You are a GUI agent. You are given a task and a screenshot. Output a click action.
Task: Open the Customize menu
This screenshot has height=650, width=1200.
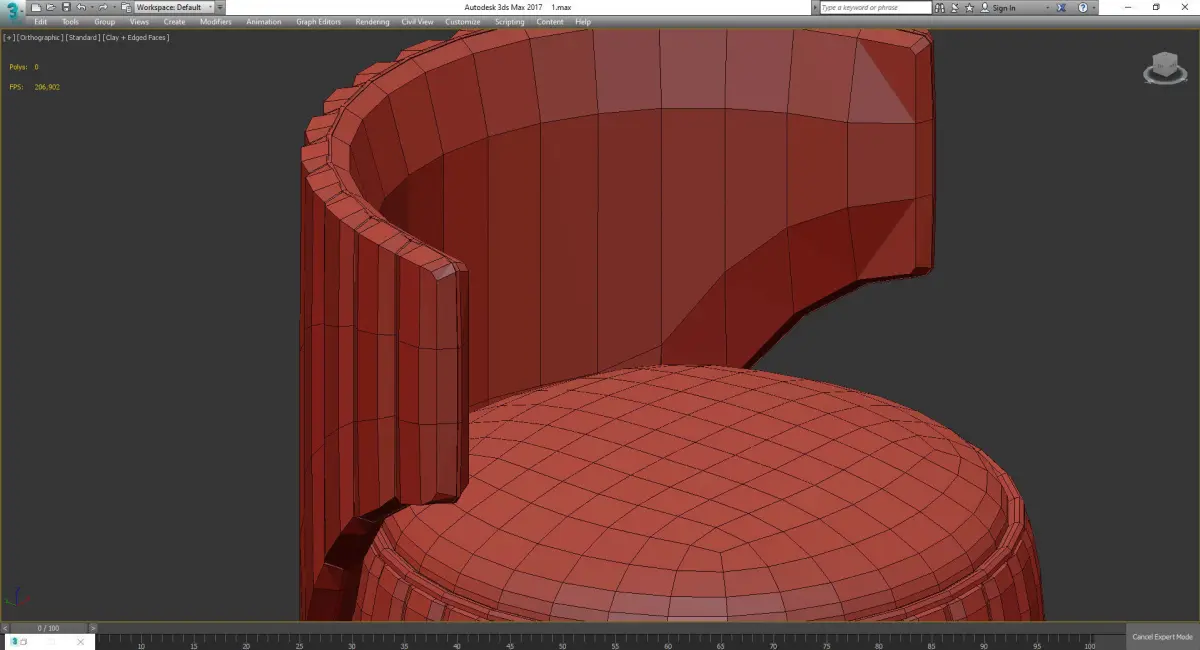[463, 22]
